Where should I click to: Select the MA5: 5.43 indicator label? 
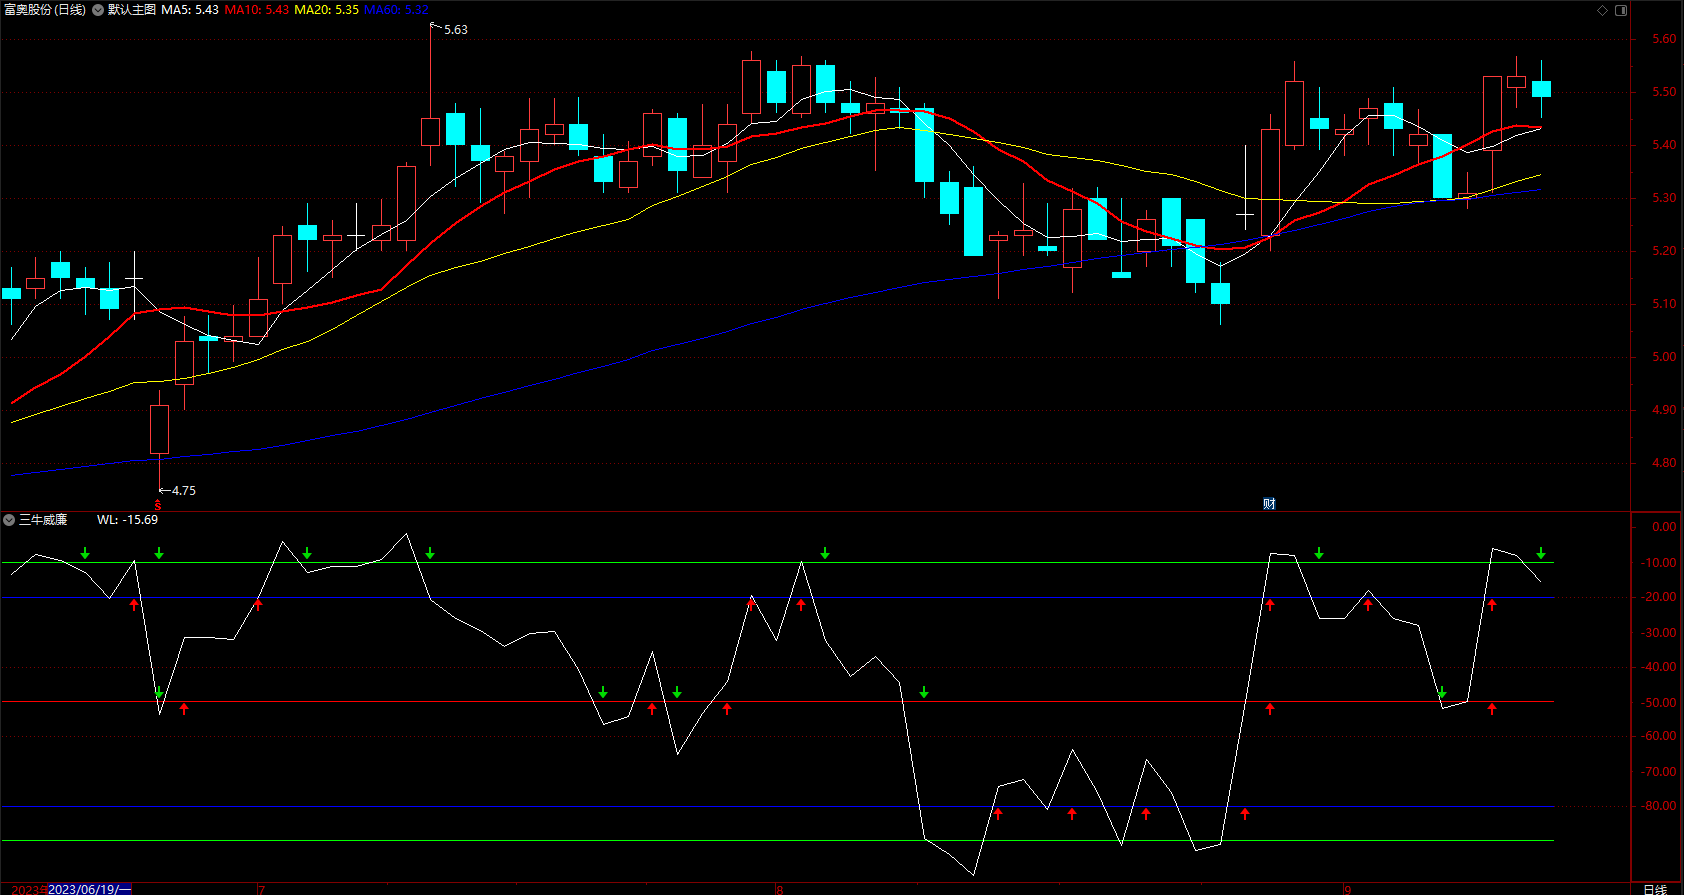pyautogui.click(x=190, y=10)
